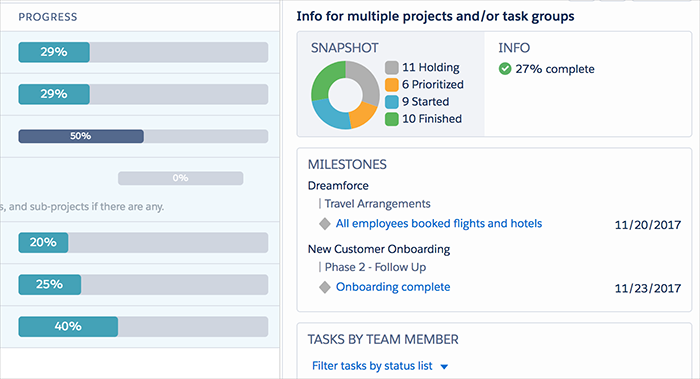This screenshot has height=379, width=700.
Task: Click the Dreamforce project name
Action: pos(338,186)
